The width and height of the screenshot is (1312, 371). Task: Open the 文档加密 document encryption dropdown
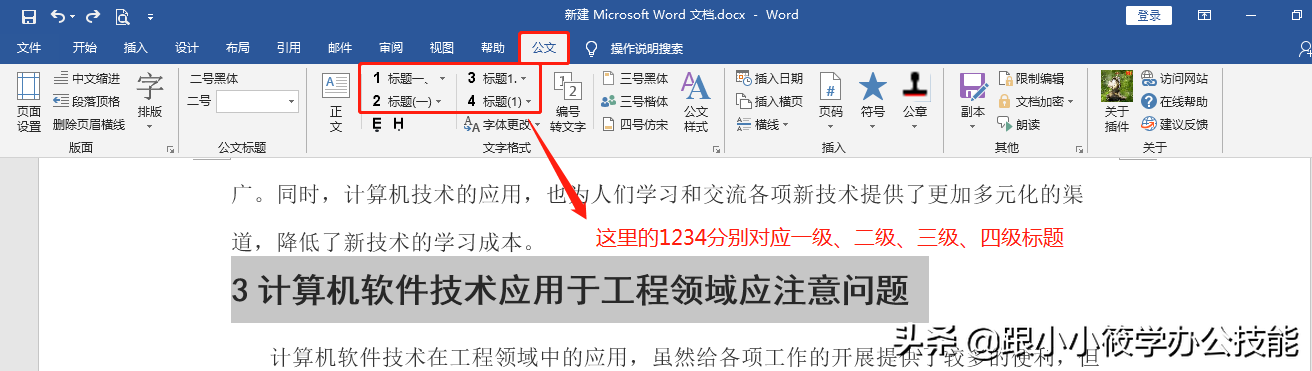tap(1035, 101)
